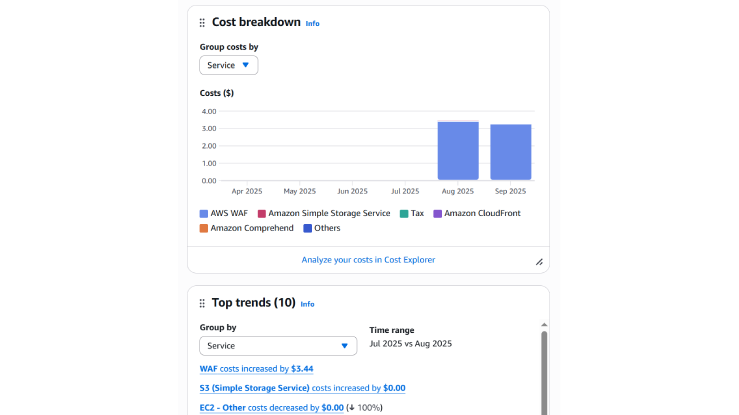Click Top trends drag handle icon
The height and width of the screenshot is (415, 739).
click(202, 303)
